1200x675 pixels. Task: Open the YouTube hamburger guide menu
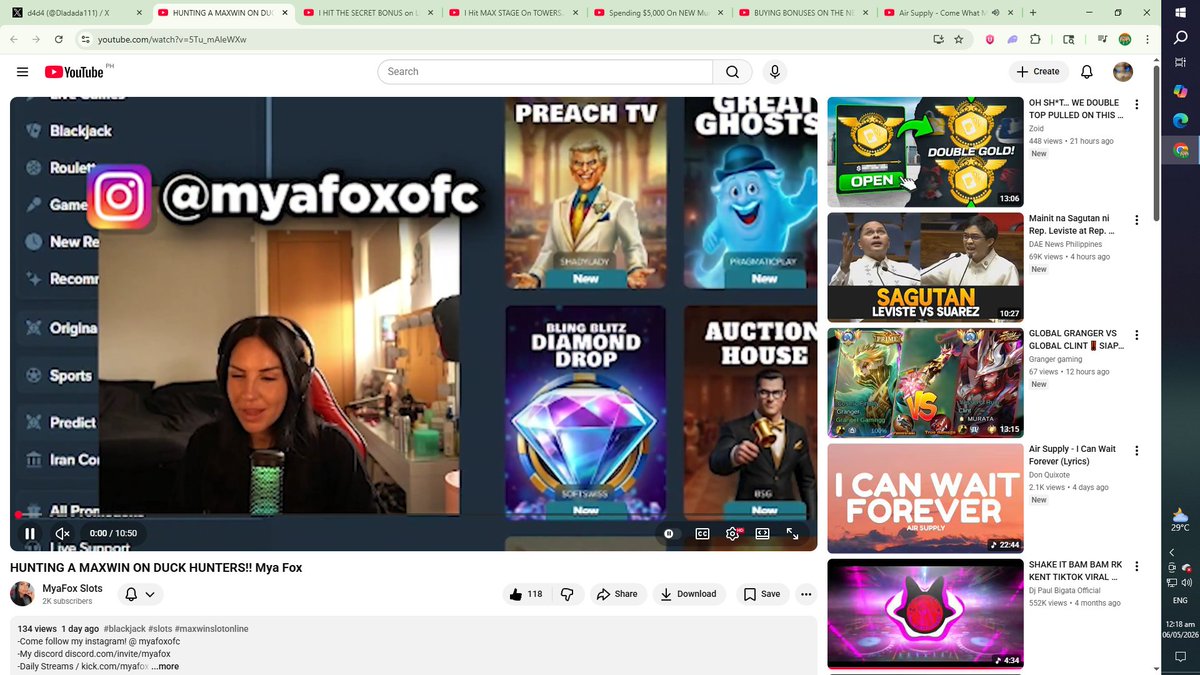pos(22,72)
